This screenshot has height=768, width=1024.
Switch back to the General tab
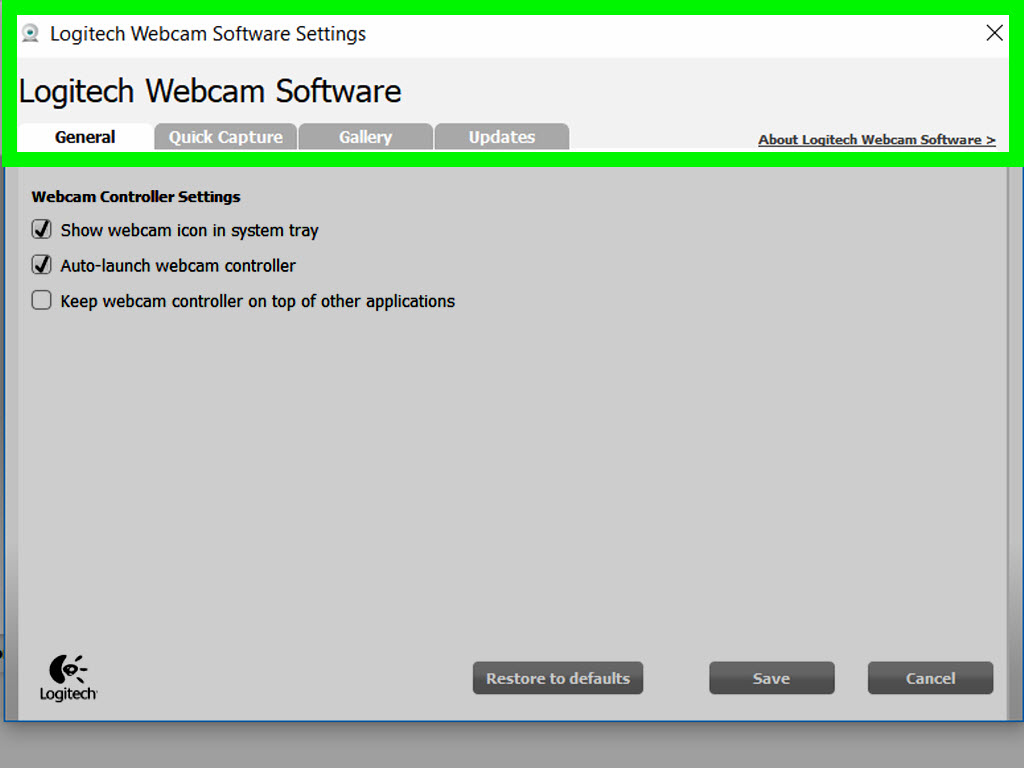85,137
